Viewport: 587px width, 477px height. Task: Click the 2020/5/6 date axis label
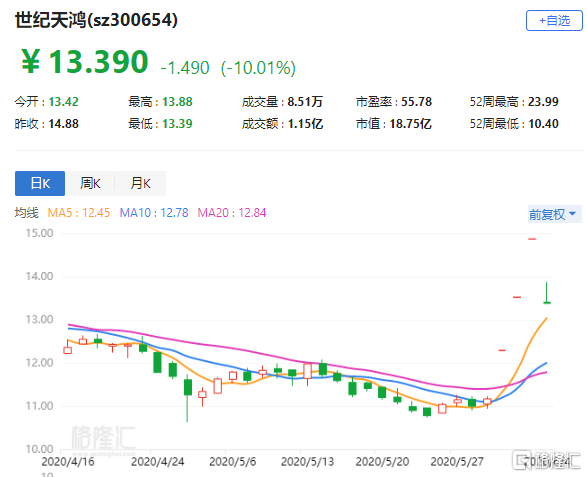(x=232, y=462)
